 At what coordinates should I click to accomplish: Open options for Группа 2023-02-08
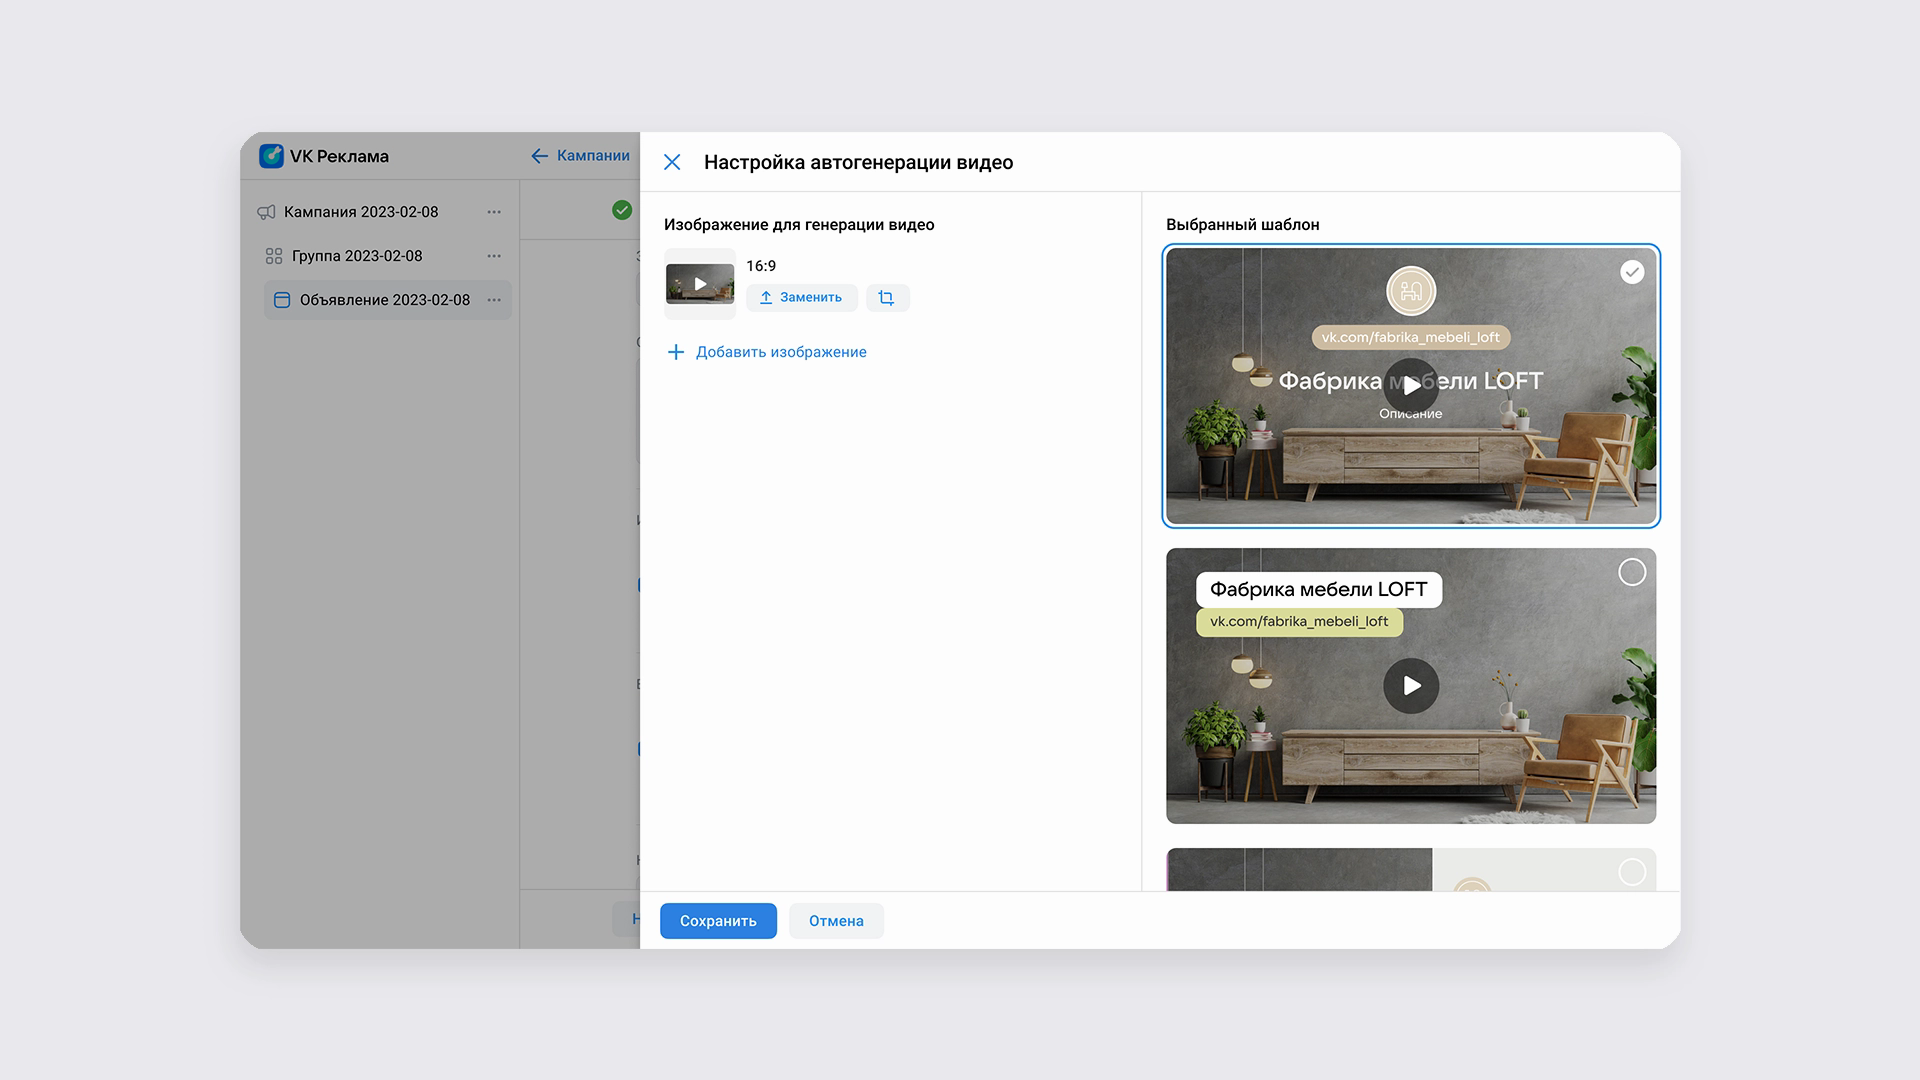494,256
